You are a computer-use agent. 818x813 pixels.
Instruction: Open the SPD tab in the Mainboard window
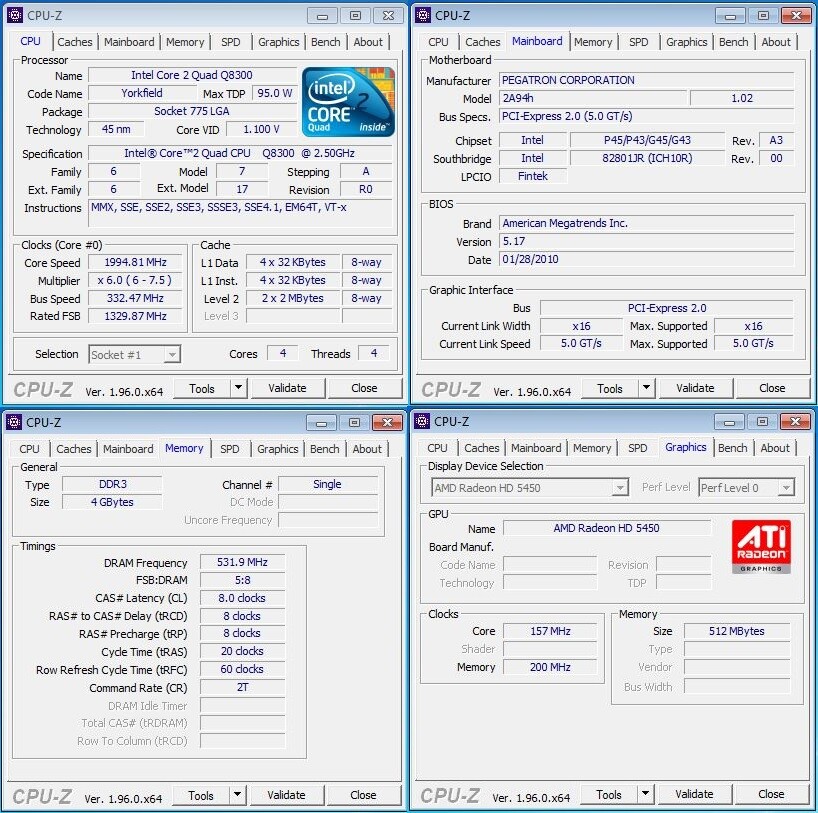(639, 42)
